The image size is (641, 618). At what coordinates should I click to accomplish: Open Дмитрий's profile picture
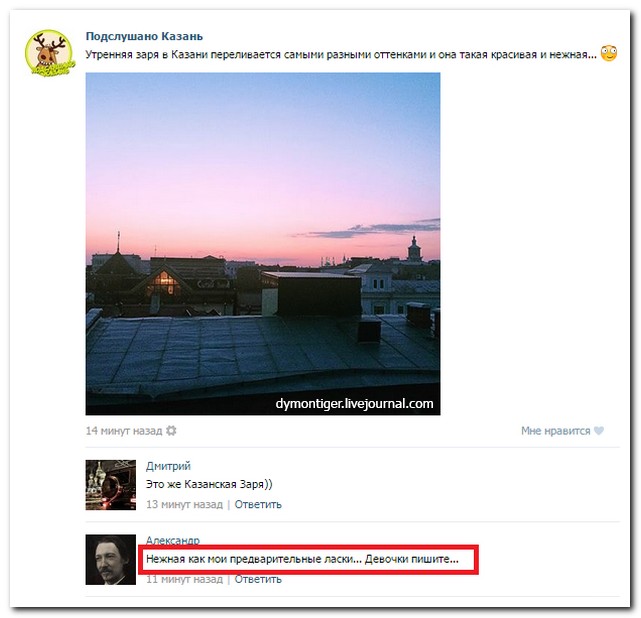coord(111,485)
